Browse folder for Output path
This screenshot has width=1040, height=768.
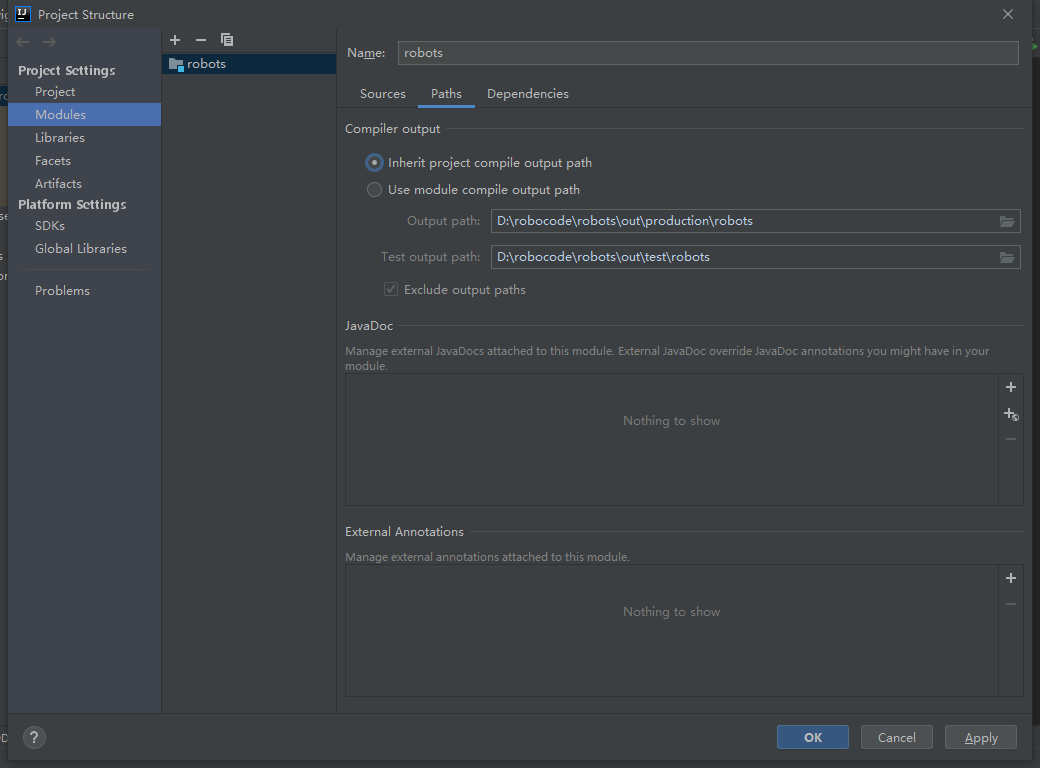[1007, 222]
